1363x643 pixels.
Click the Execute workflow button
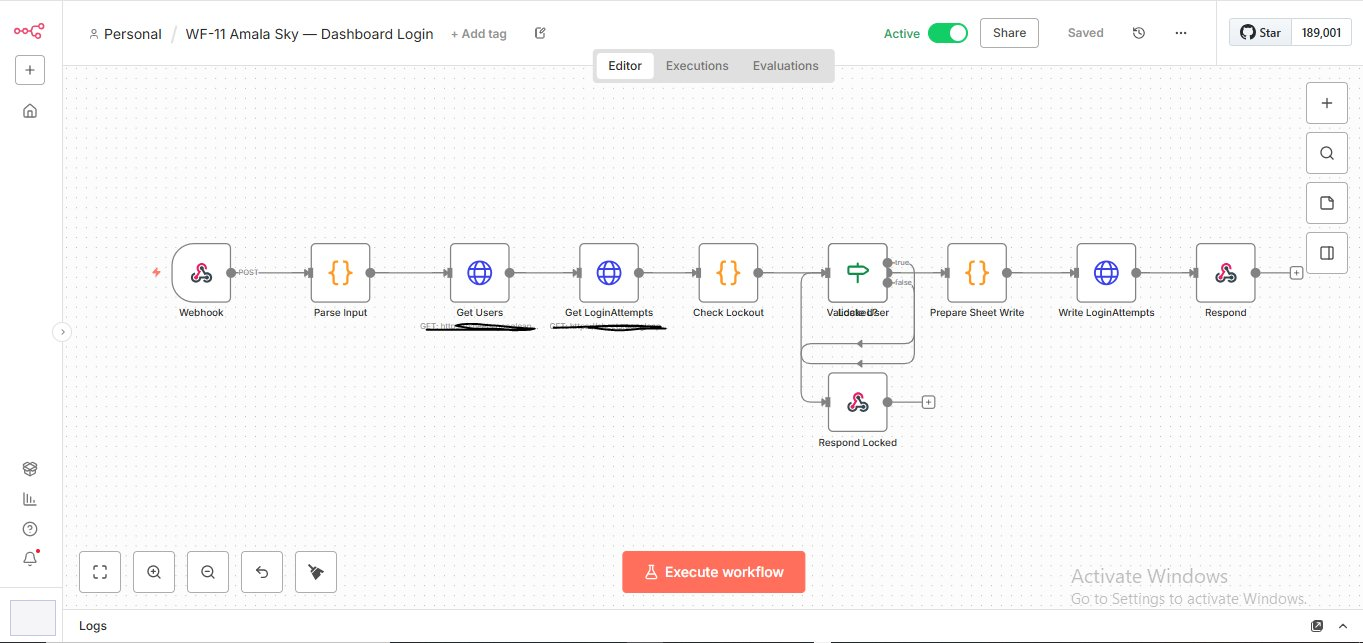(x=713, y=572)
